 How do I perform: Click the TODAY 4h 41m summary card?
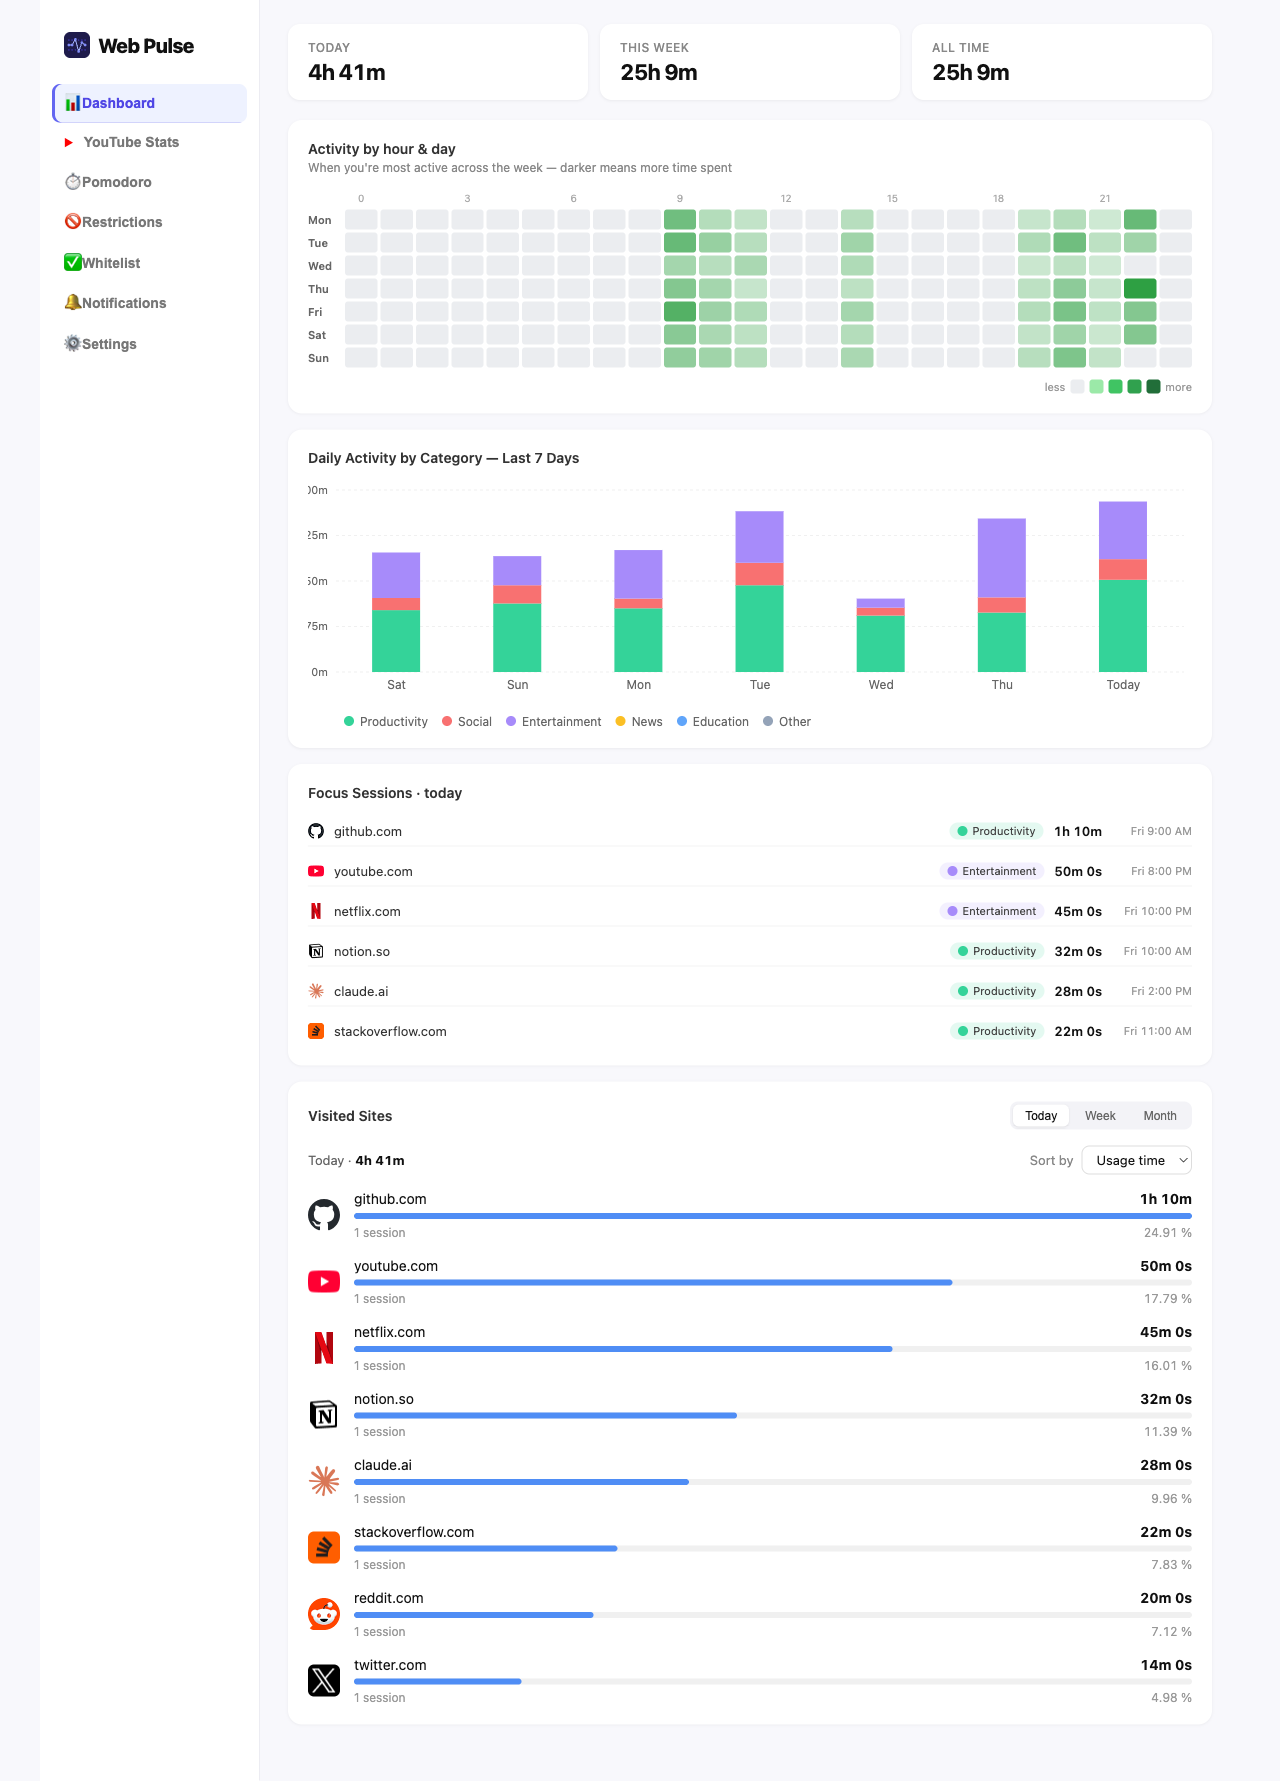coord(438,62)
